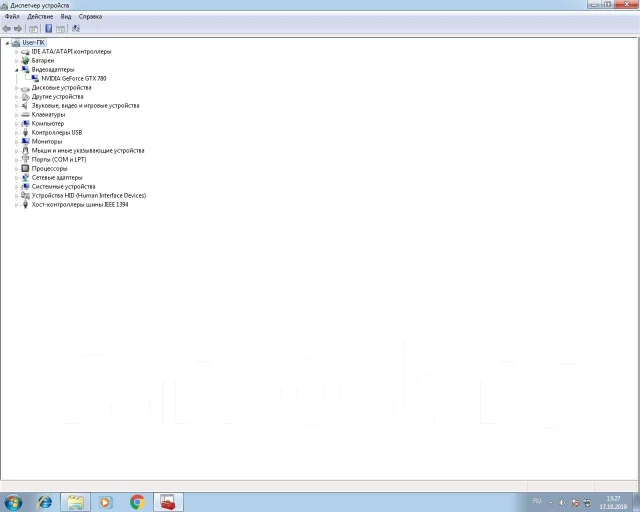Open Windows Explorer from the taskbar
The width and height of the screenshot is (640, 512).
click(x=76, y=502)
